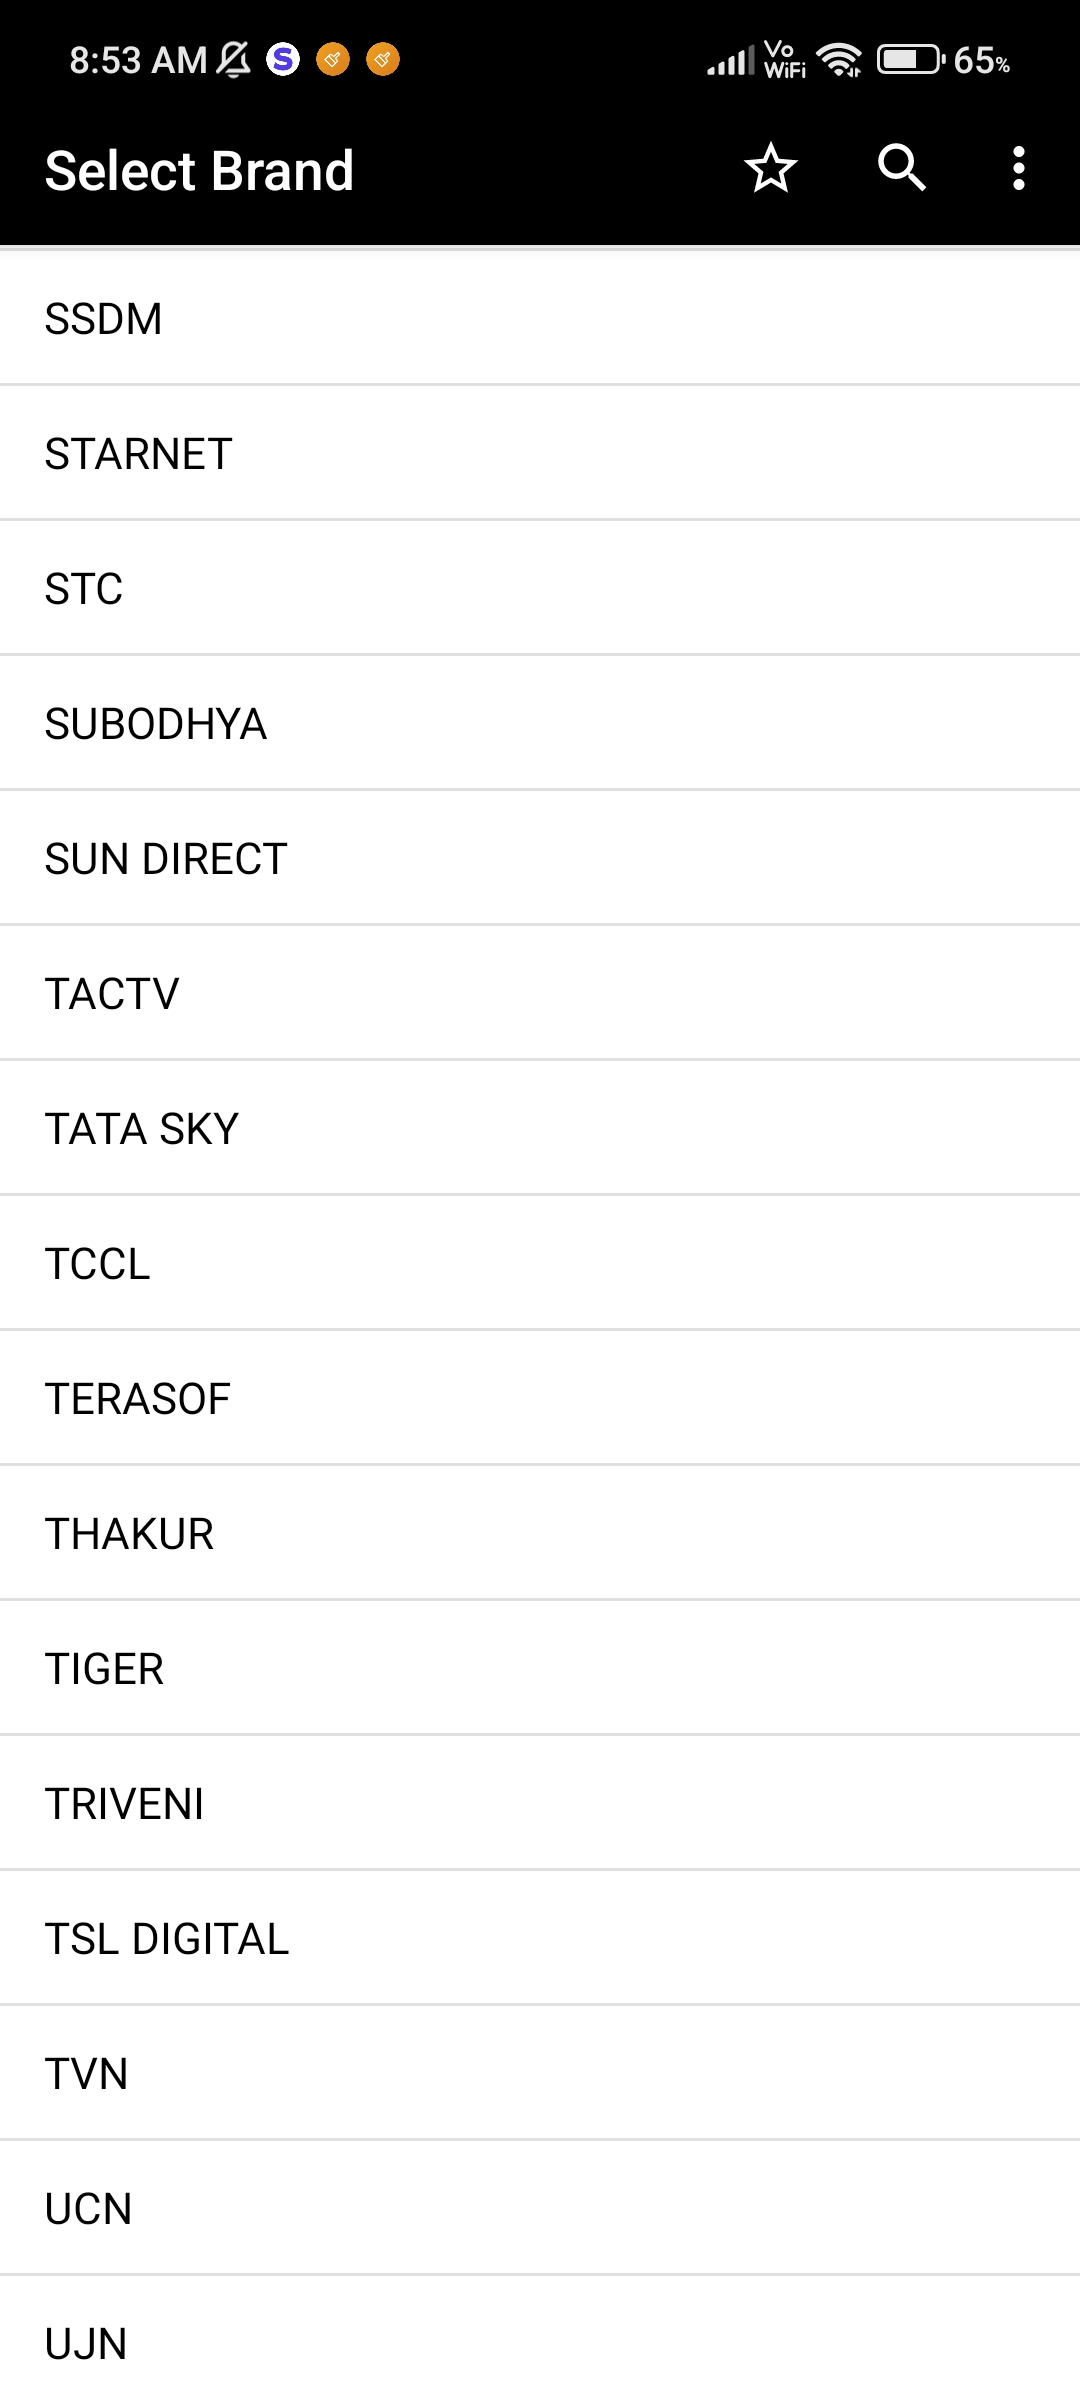
Task: Select the TERASOF brand
Action: (x=540, y=1399)
